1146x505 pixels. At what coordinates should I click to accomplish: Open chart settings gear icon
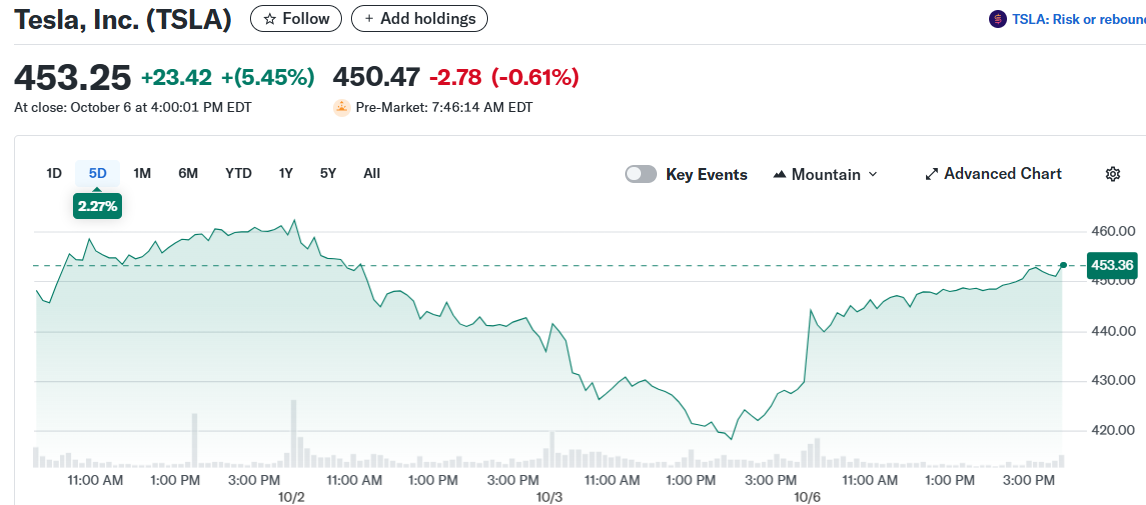point(1112,174)
